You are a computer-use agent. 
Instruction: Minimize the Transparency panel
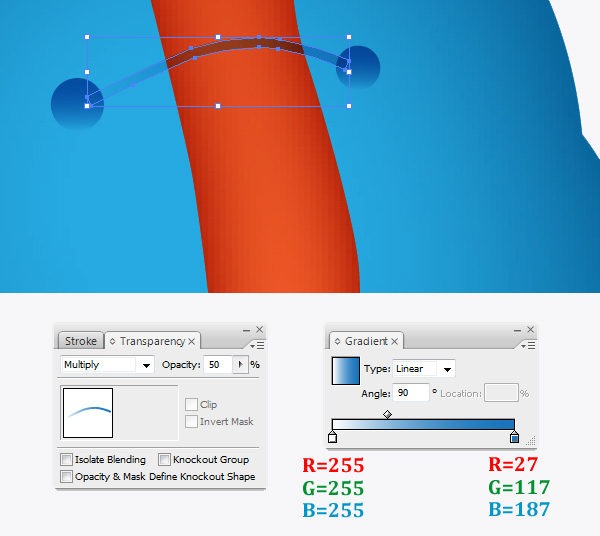pos(246,330)
